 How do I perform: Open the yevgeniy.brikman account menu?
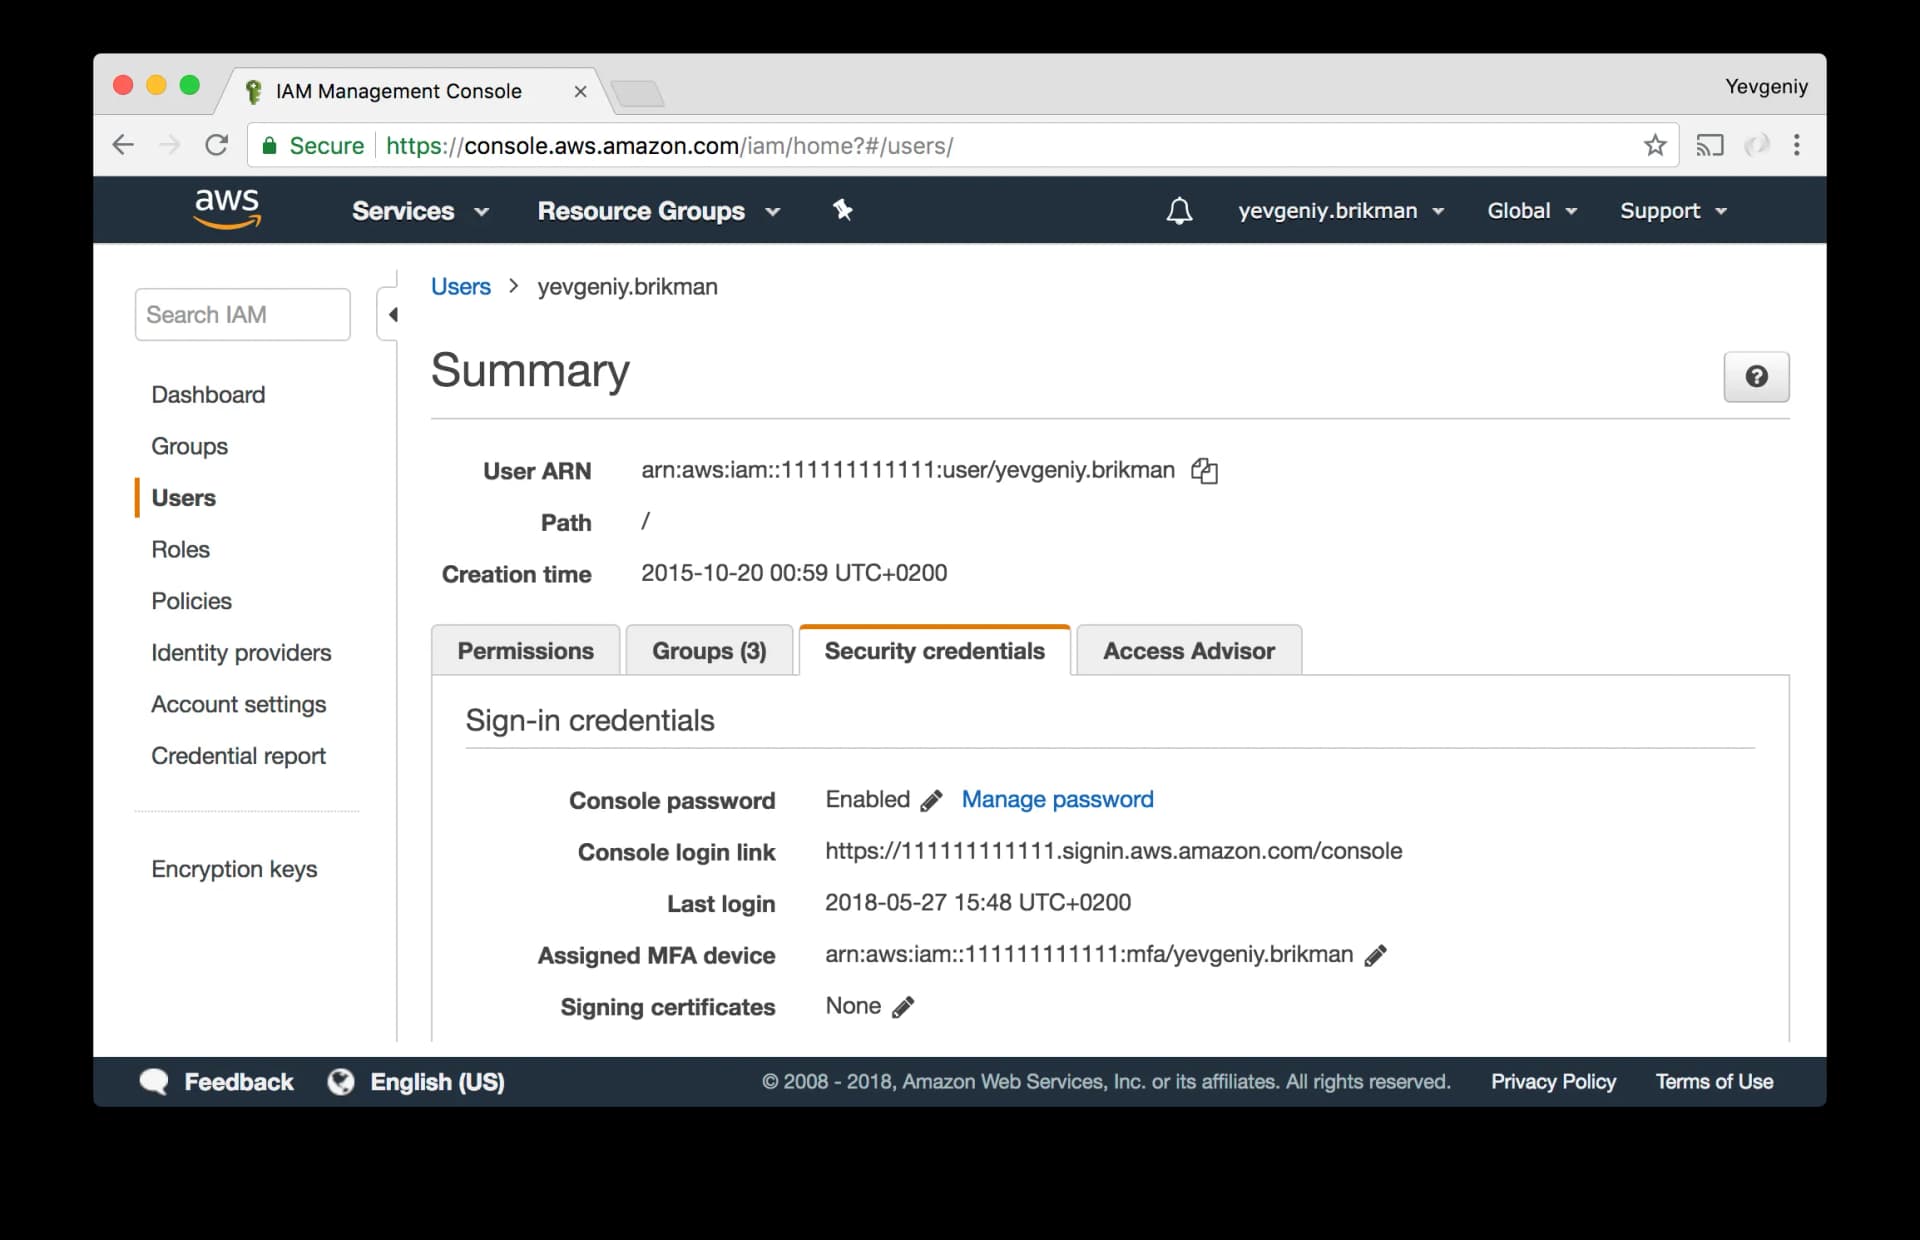[x=1341, y=211]
